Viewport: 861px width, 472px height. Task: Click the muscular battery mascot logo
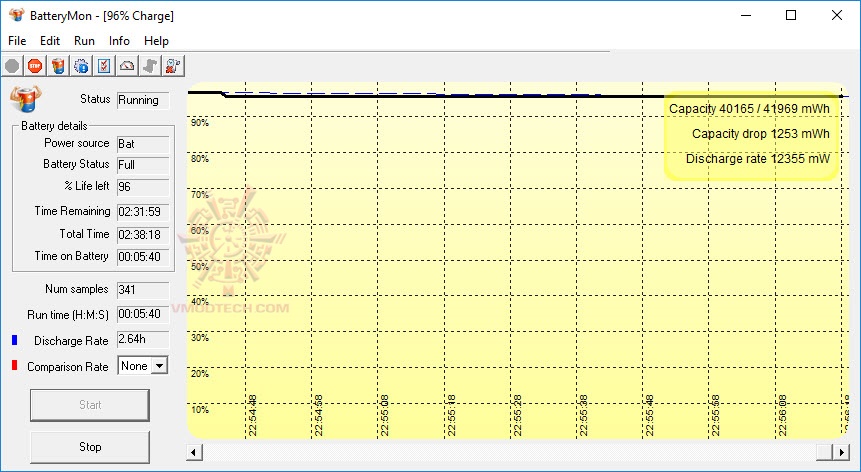coord(25,99)
